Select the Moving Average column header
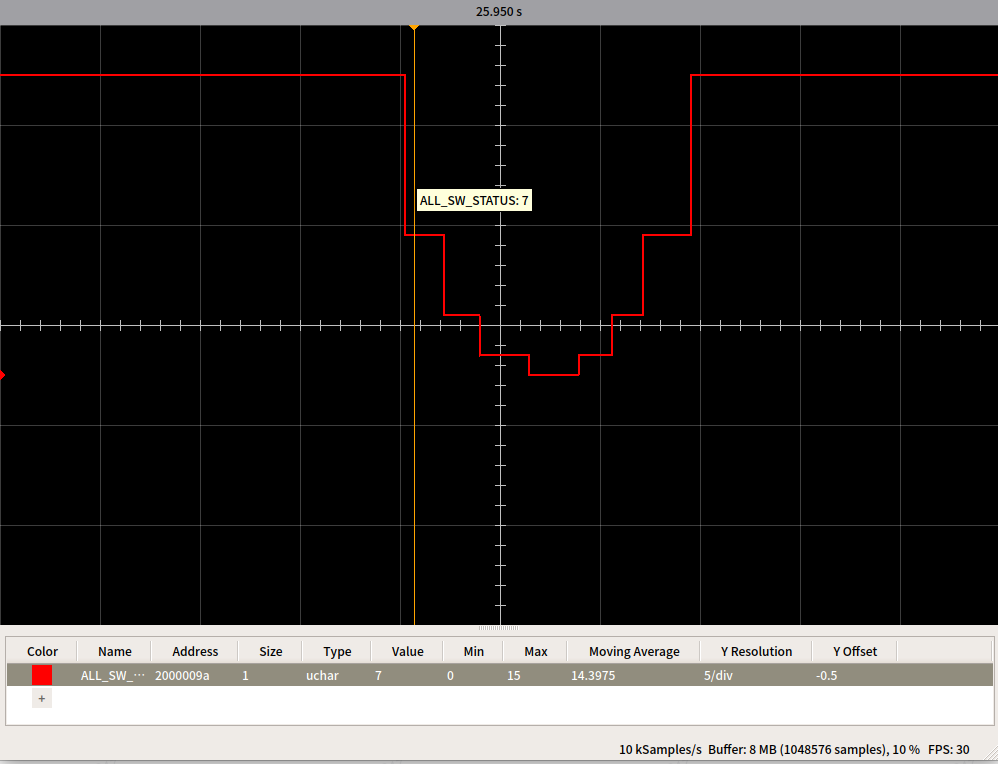998x764 pixels. coord(633,651)
